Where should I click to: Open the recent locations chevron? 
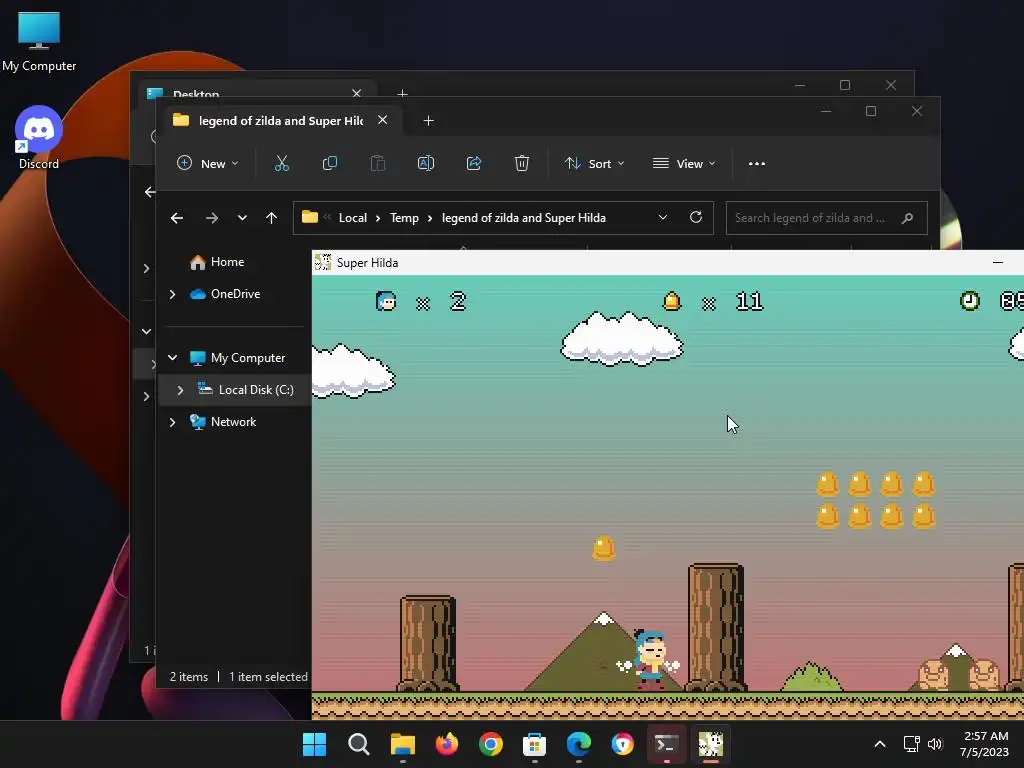point(242,218)
